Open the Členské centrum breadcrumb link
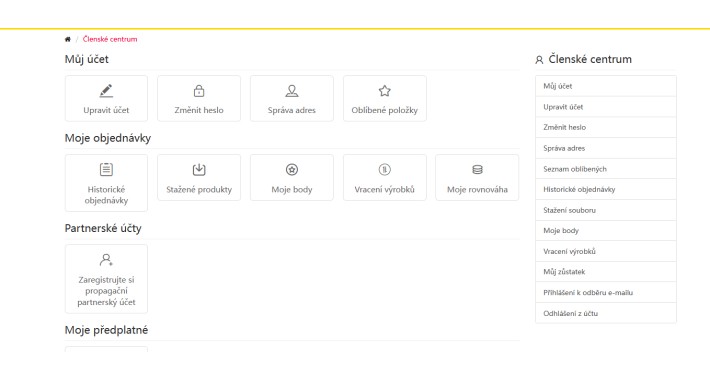The image size is (710, 380). pos(110,39)
